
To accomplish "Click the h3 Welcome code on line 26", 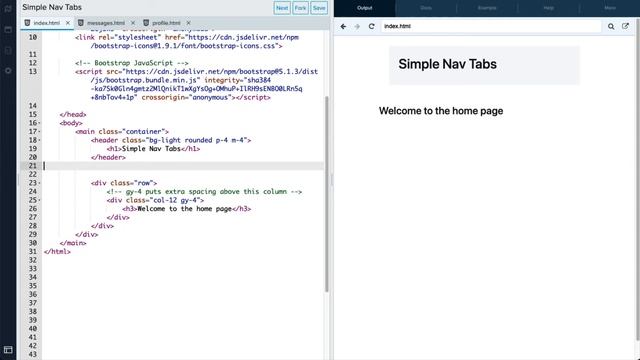I will [187, 209].
